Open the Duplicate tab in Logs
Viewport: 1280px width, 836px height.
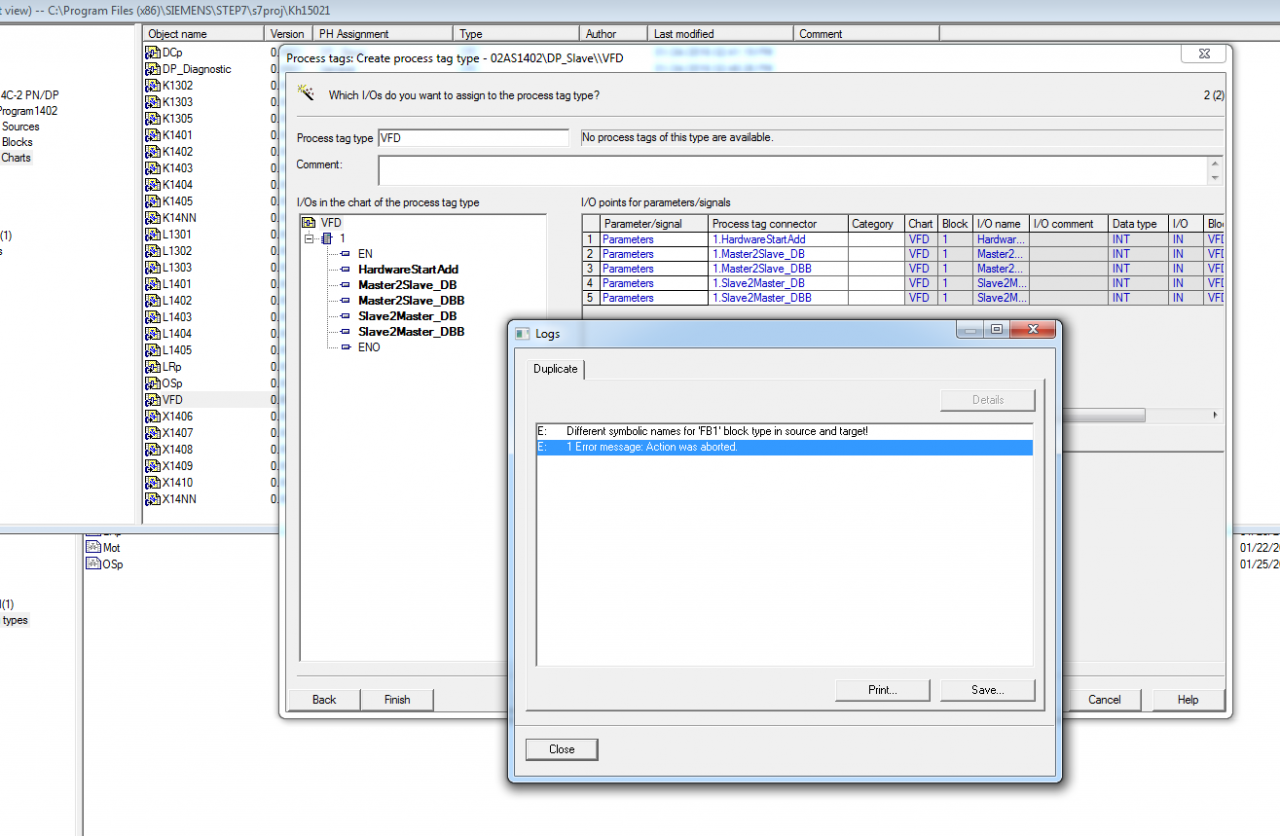(555, 369)
